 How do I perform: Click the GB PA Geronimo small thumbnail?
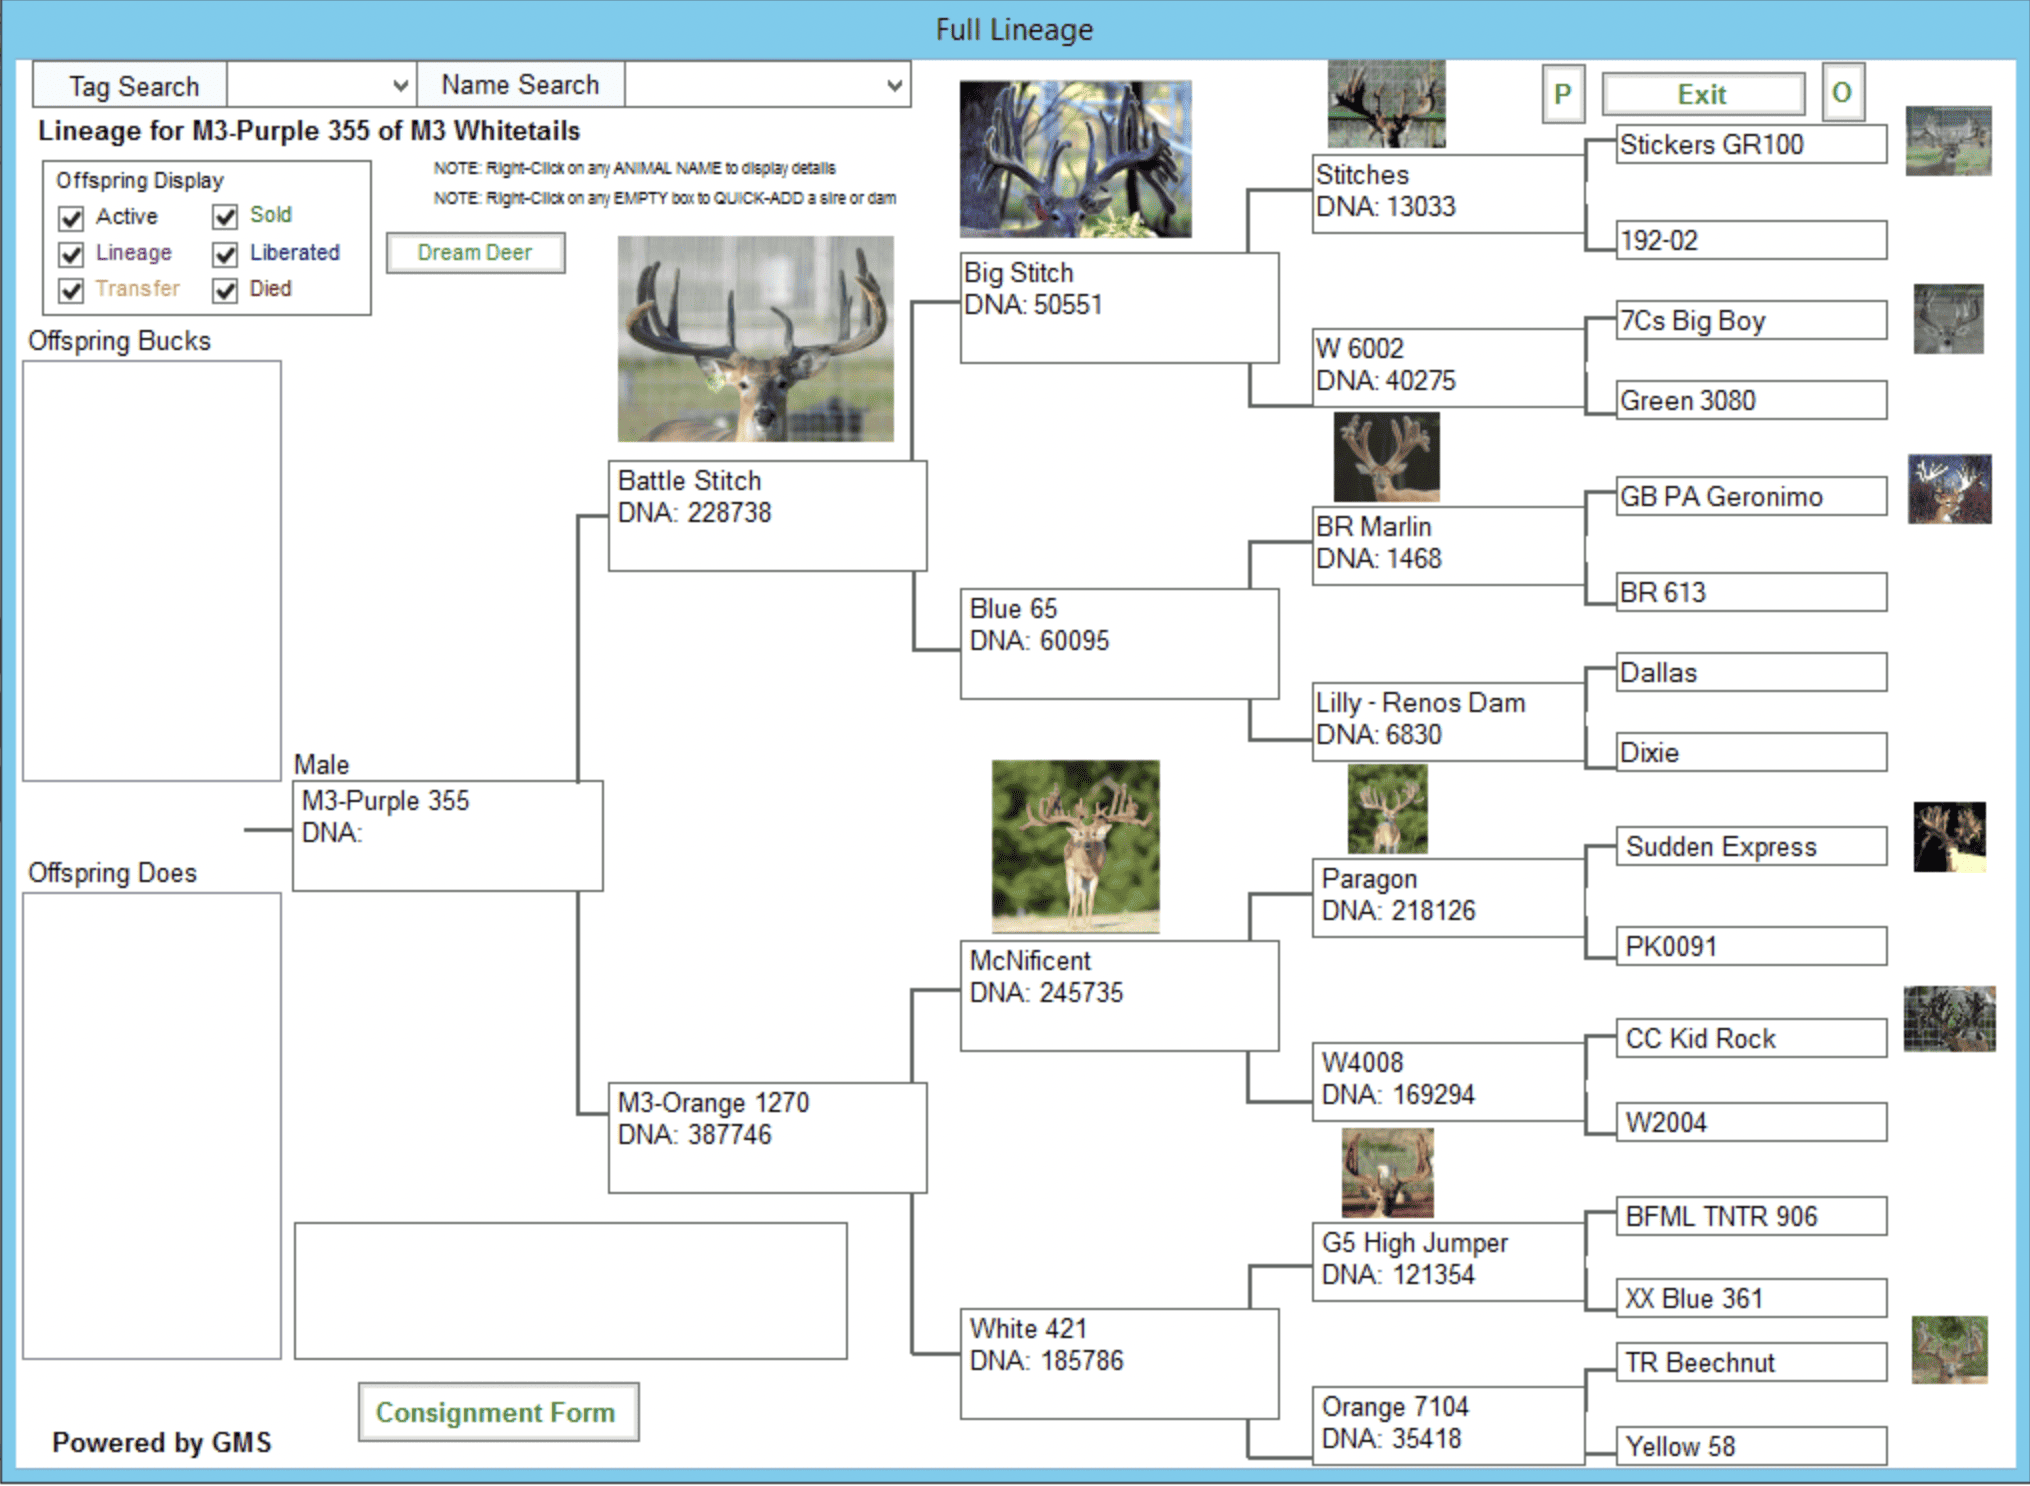point(1948,489)
